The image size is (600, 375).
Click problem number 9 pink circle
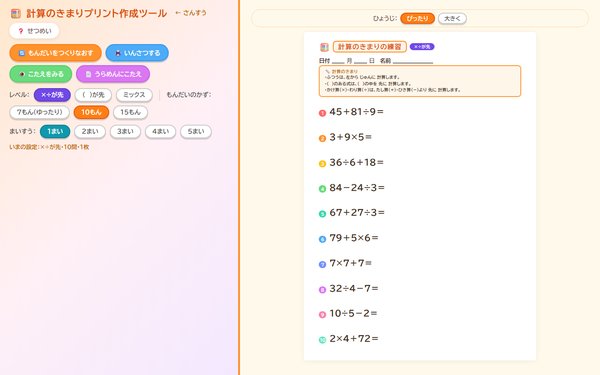pyautogui.click(x=322, y=315)
